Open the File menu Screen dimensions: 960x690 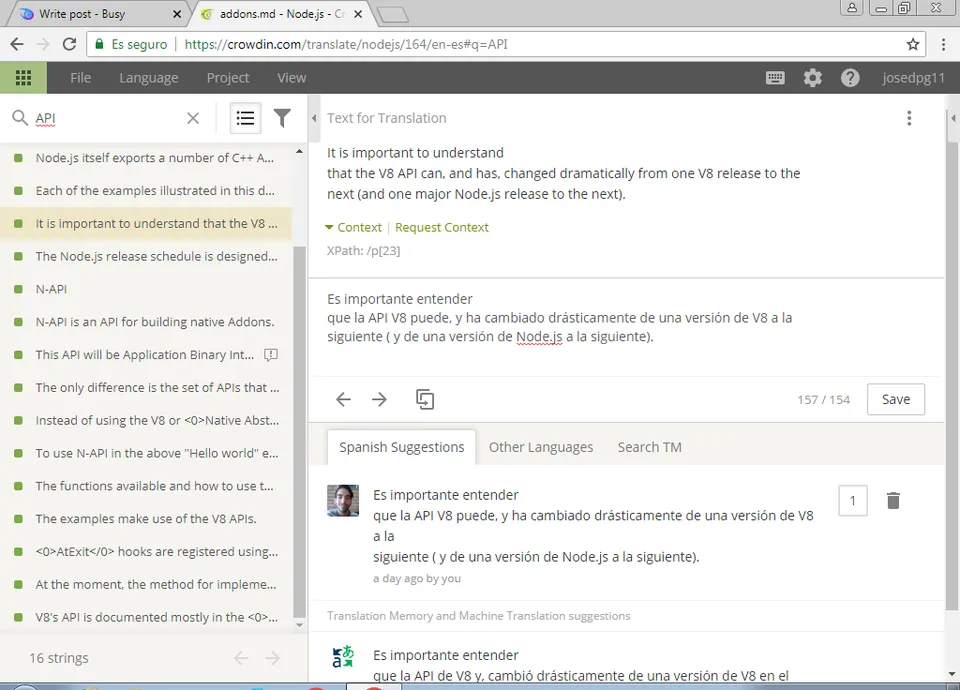coord(80,78)
